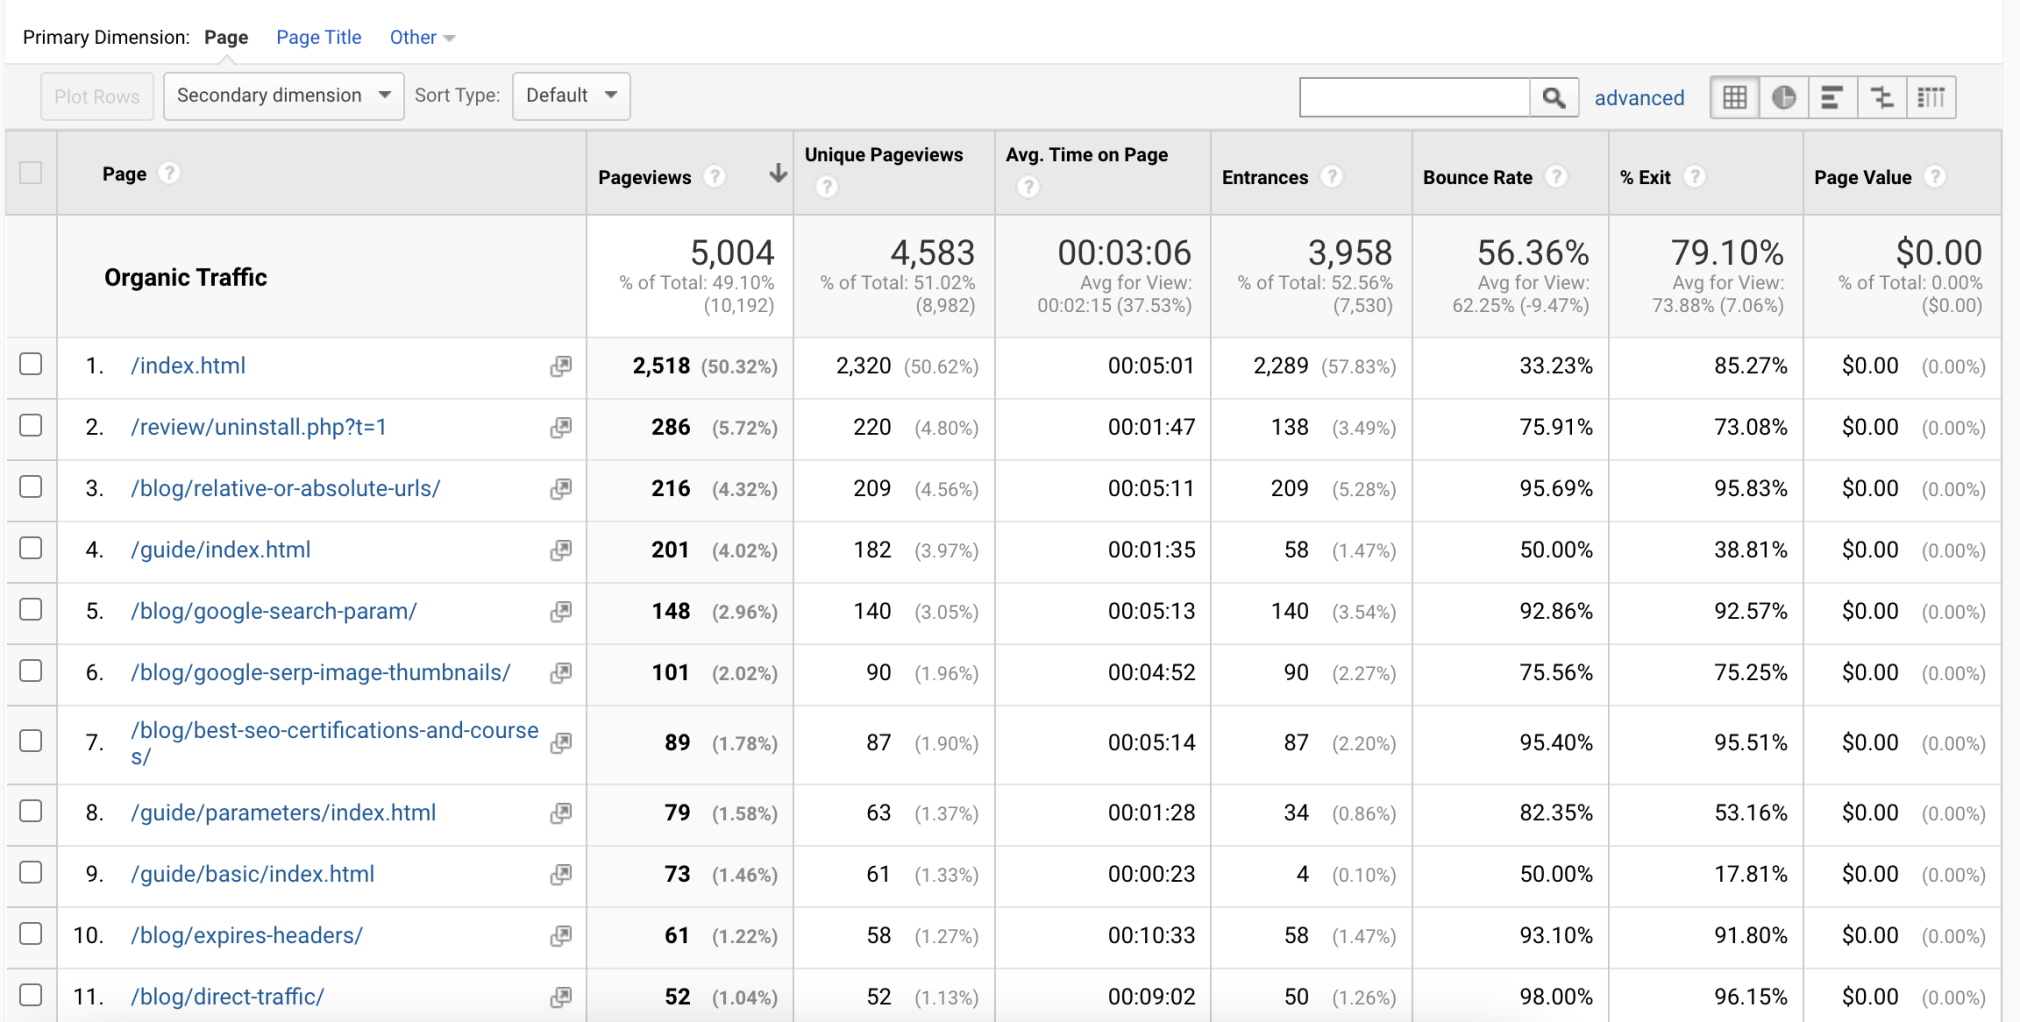The height and width of the screenshot is (1022, 2020).
Task: Click the Bounce Rate help question mark
Action: point(1555,176)
